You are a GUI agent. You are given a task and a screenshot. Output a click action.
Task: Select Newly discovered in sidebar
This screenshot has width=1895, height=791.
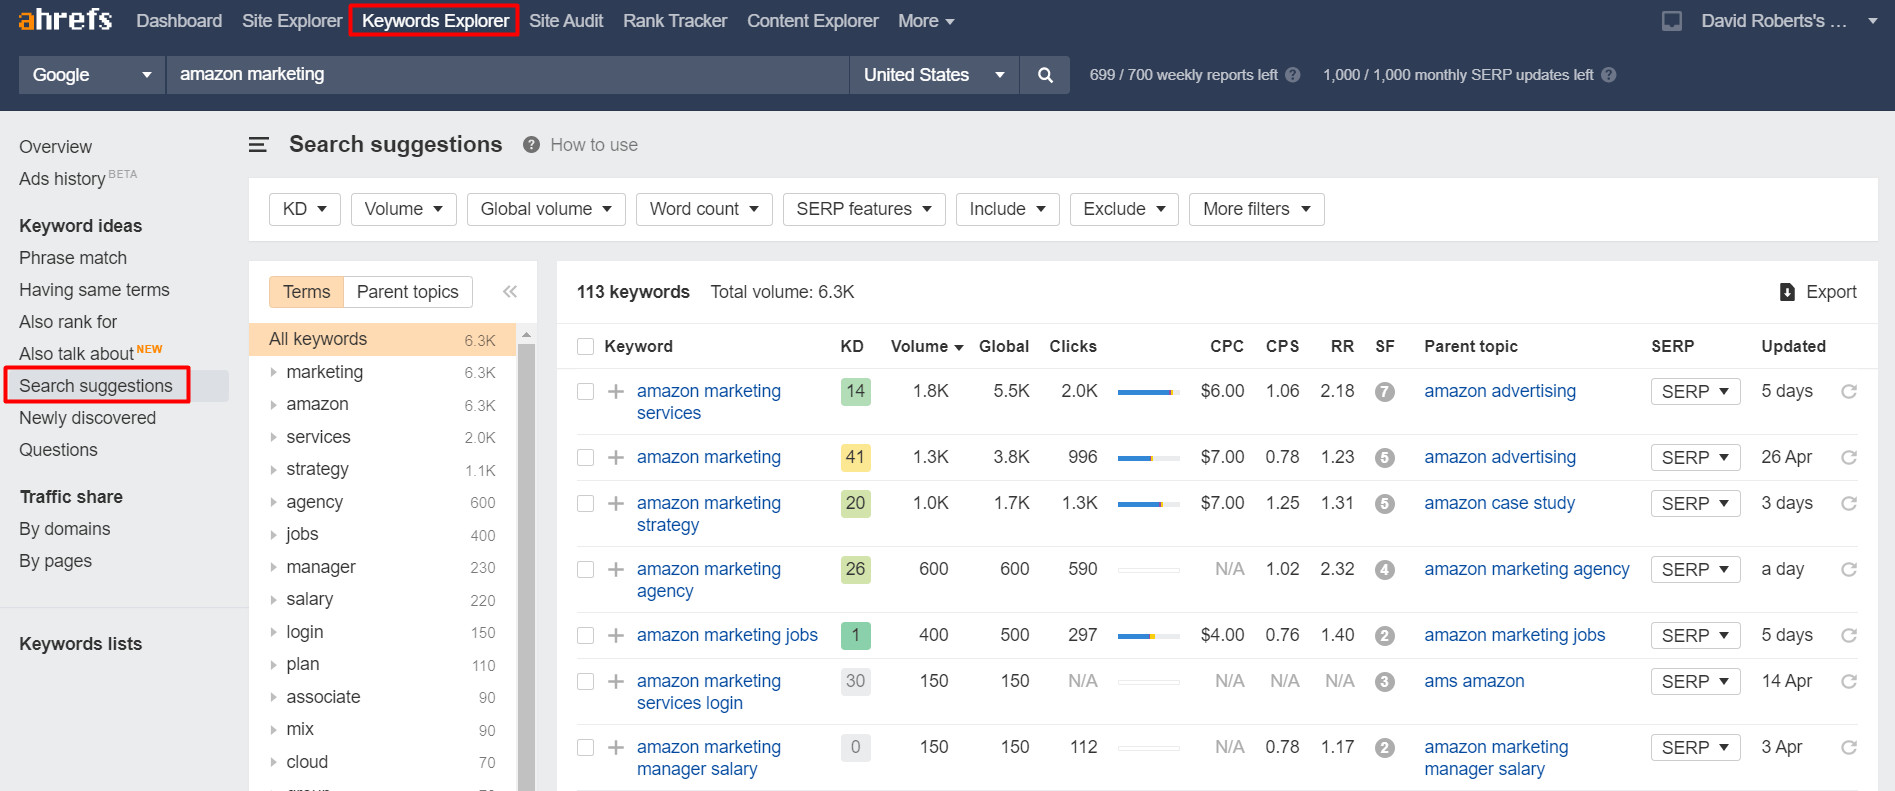(87, 418)
